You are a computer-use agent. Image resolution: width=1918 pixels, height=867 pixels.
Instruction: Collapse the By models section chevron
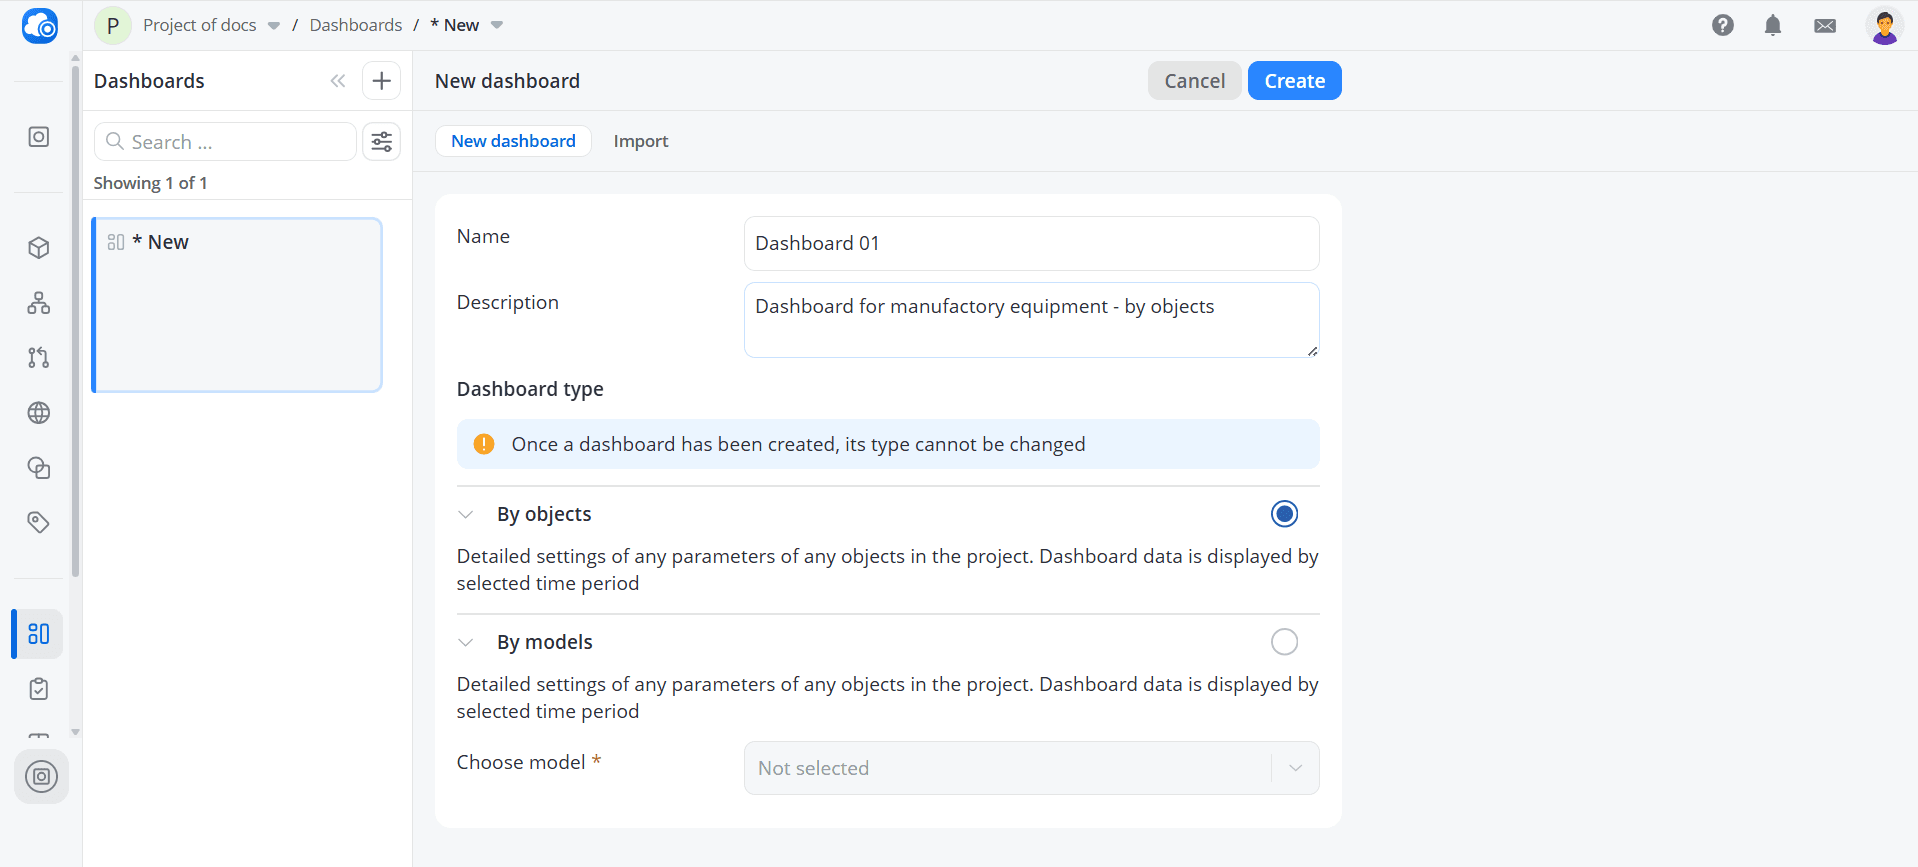click(465, 643)
